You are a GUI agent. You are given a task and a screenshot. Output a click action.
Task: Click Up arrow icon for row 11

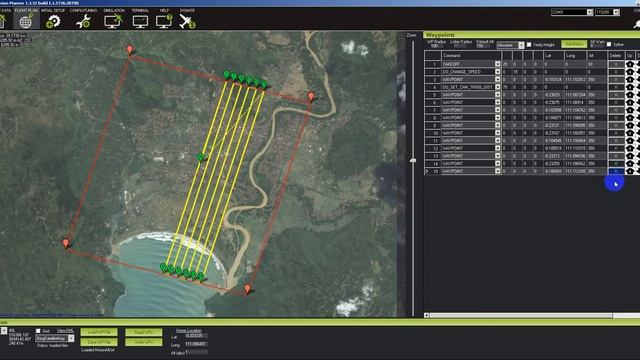630,140
